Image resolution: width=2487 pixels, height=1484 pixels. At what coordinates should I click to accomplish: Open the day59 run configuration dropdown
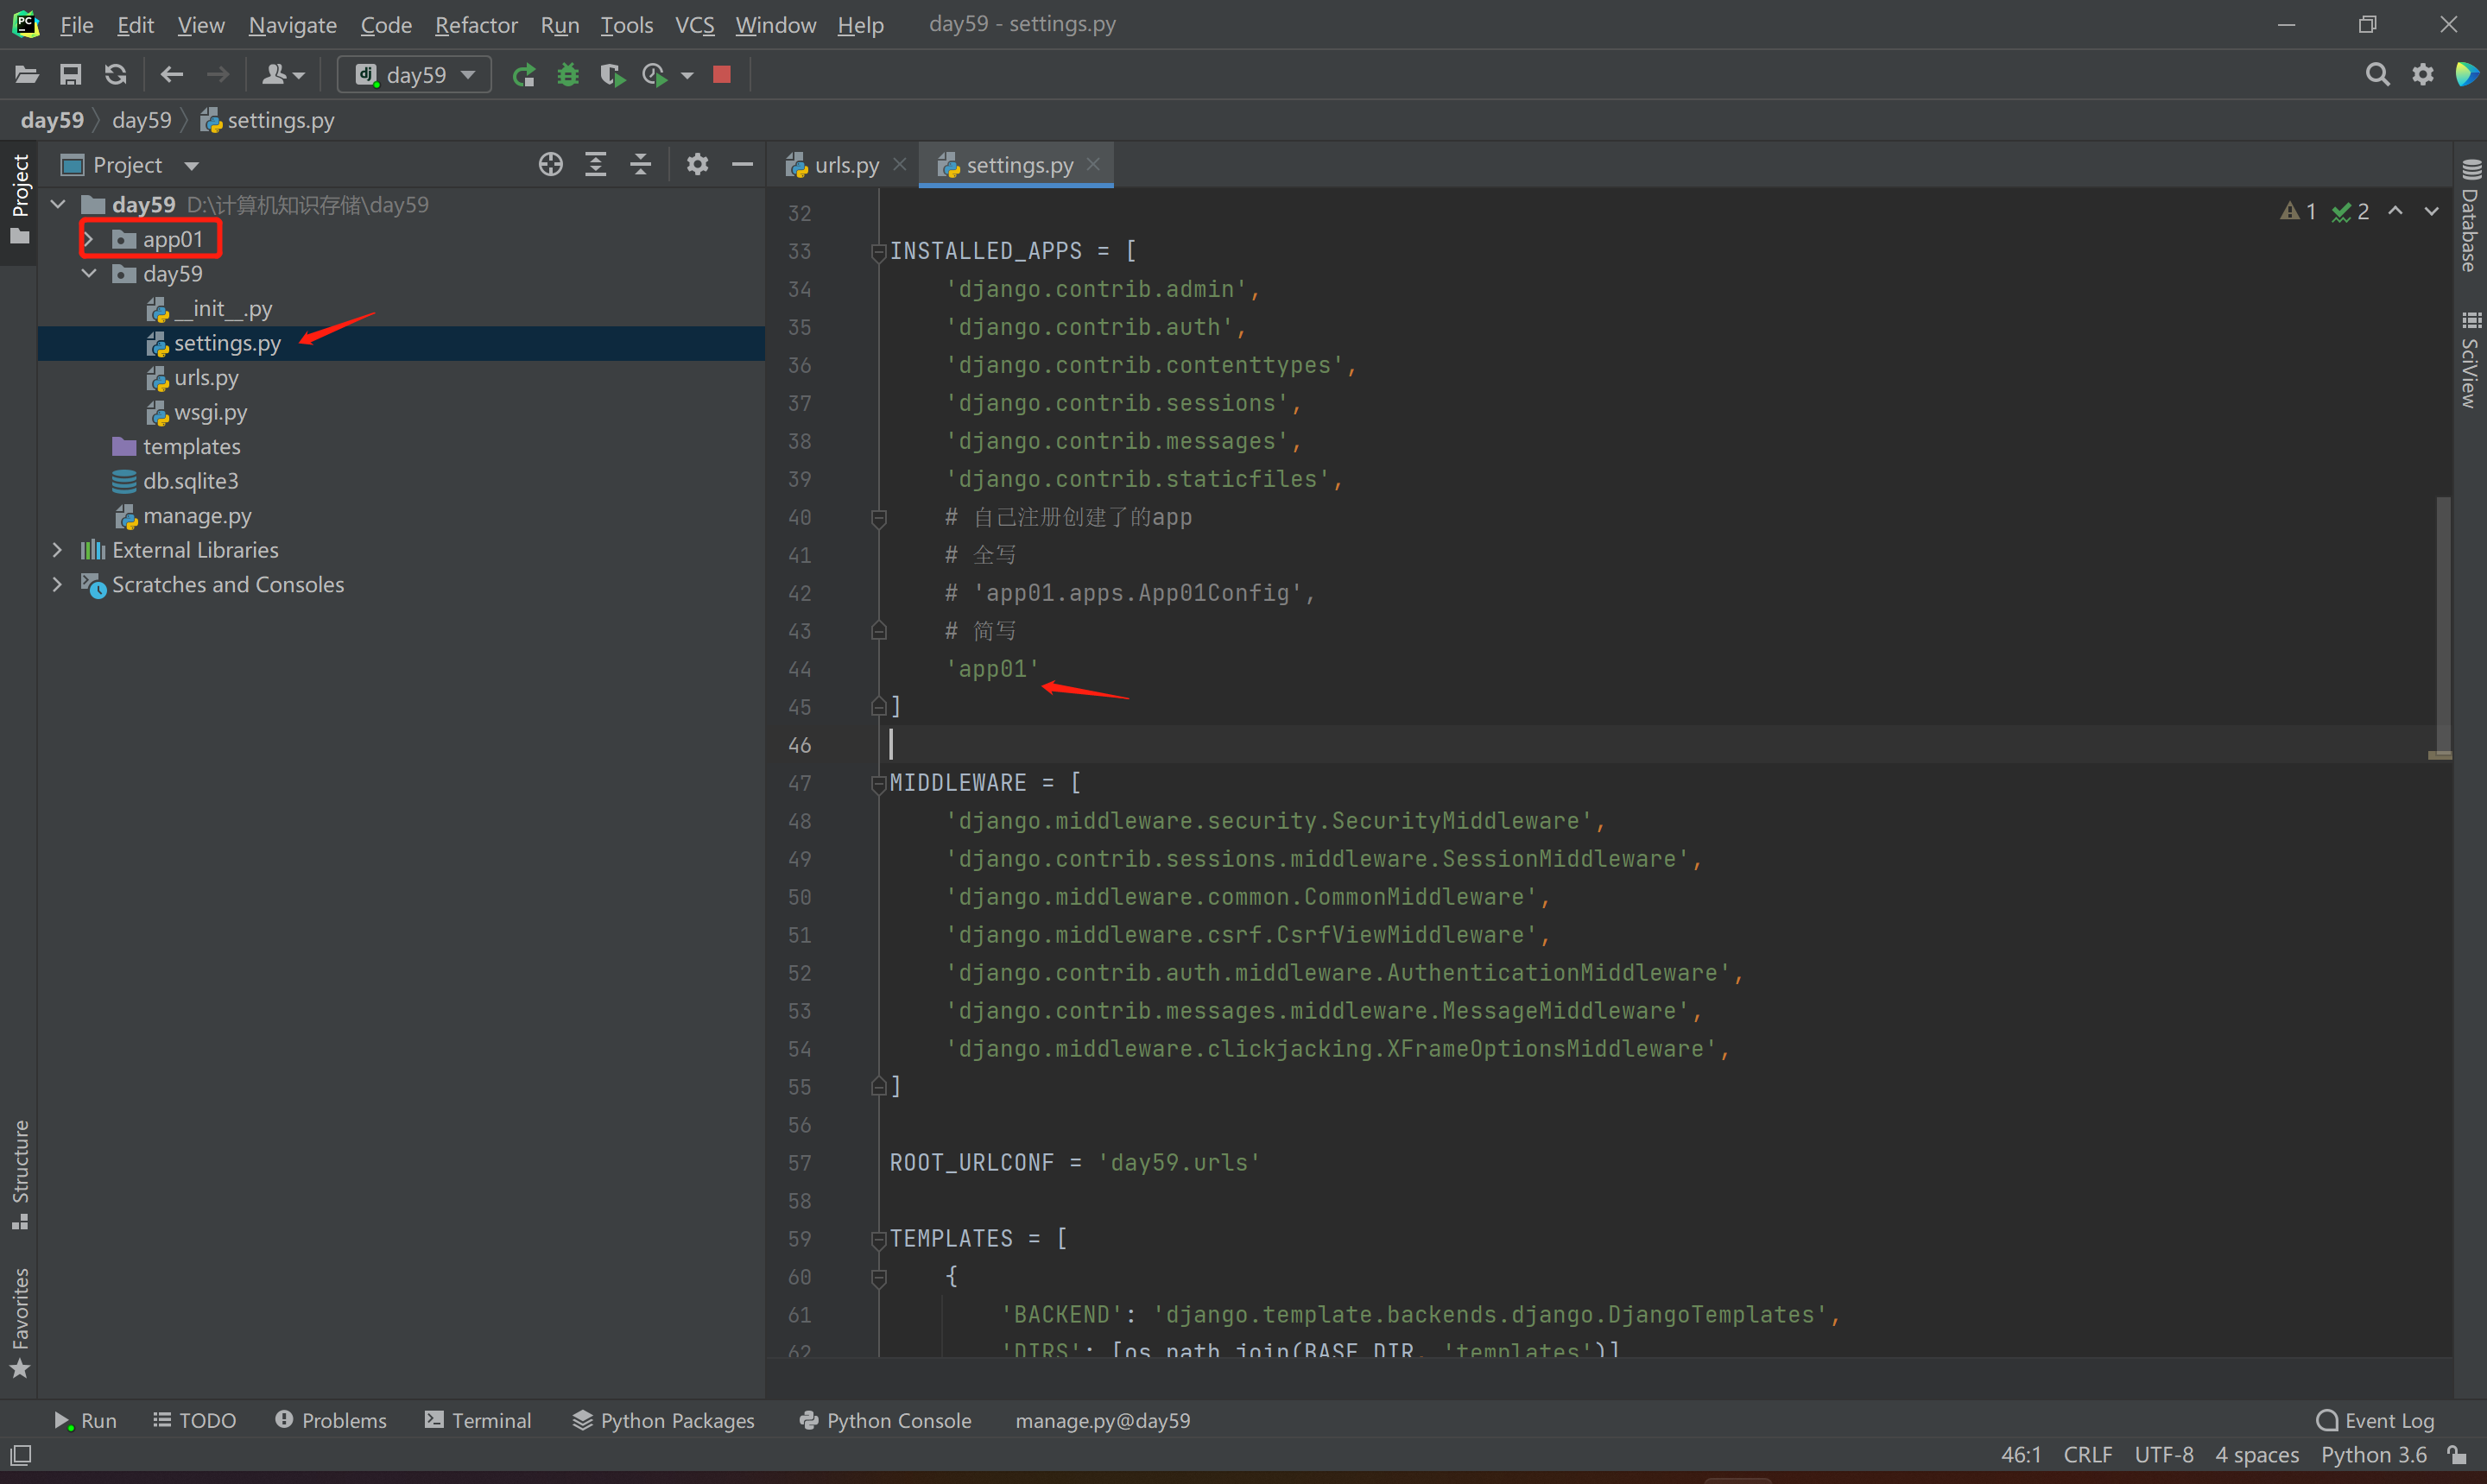(414, 75)
